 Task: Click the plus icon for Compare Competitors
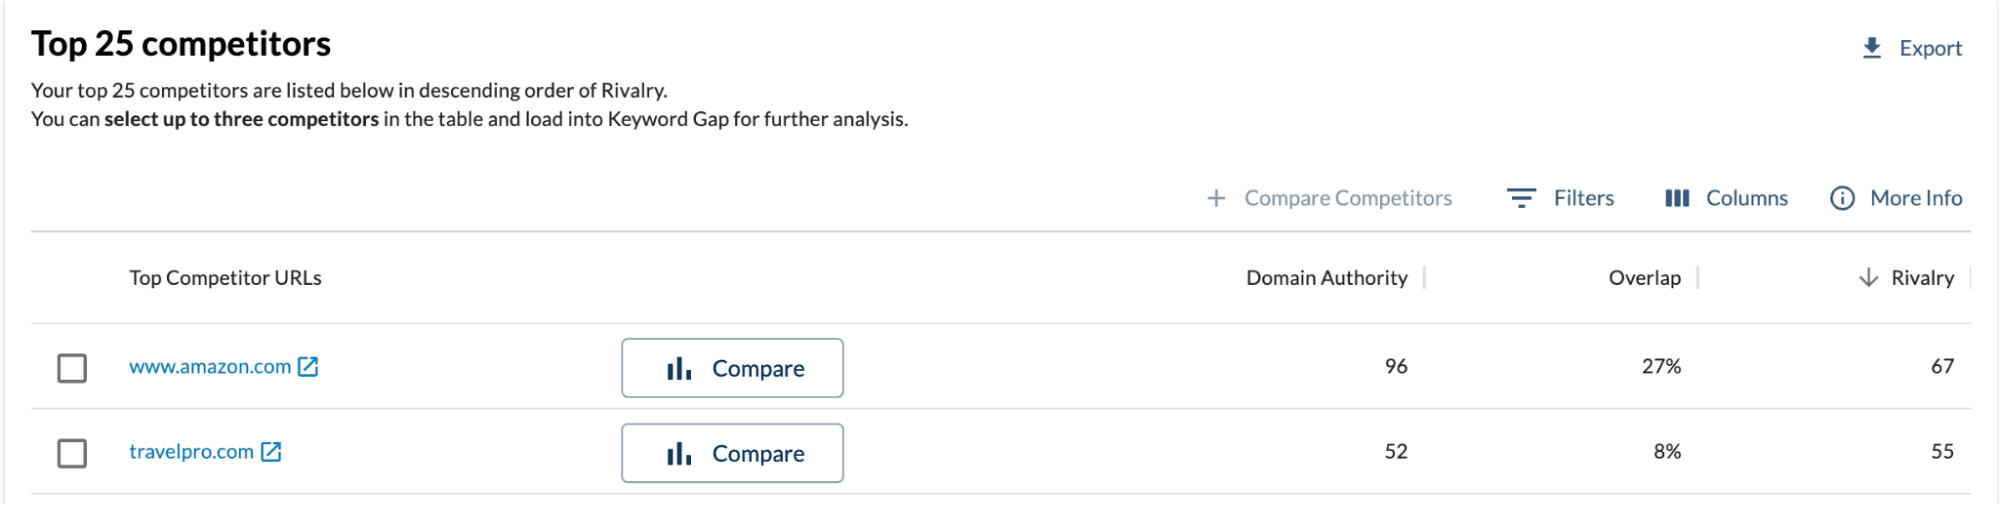pos(1216,198)
